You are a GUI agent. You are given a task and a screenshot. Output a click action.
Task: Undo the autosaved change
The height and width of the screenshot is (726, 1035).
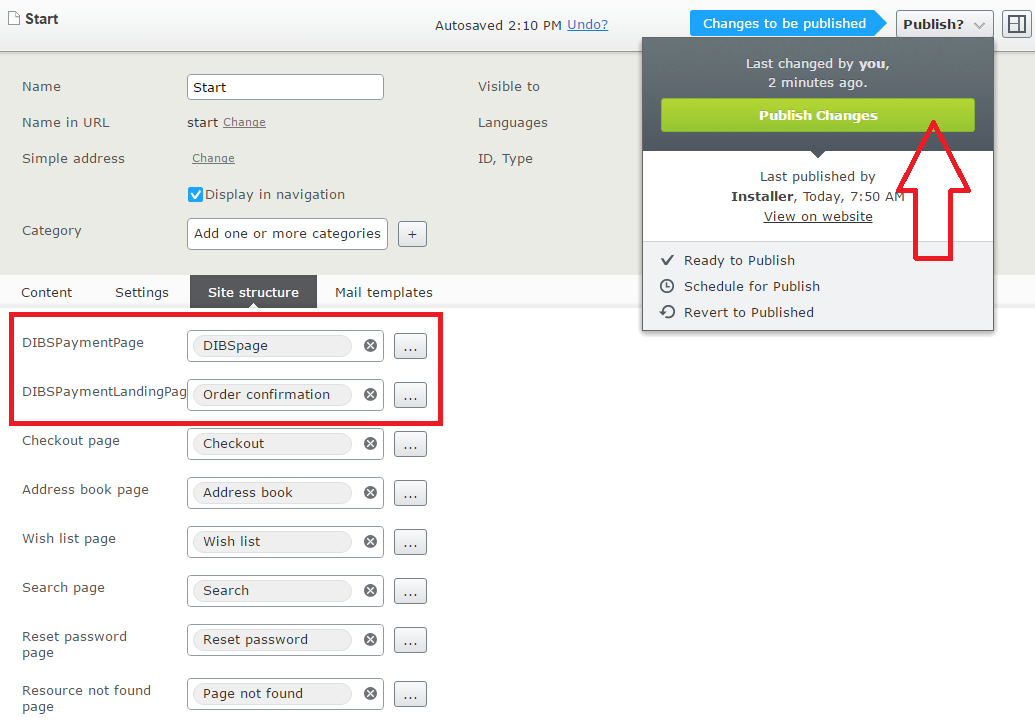[x=587, y=25]
